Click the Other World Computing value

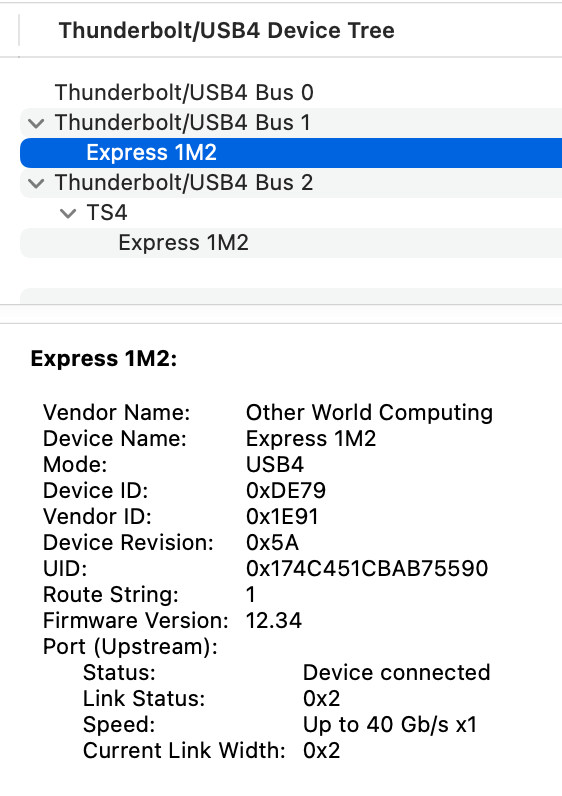coord(370,413)
